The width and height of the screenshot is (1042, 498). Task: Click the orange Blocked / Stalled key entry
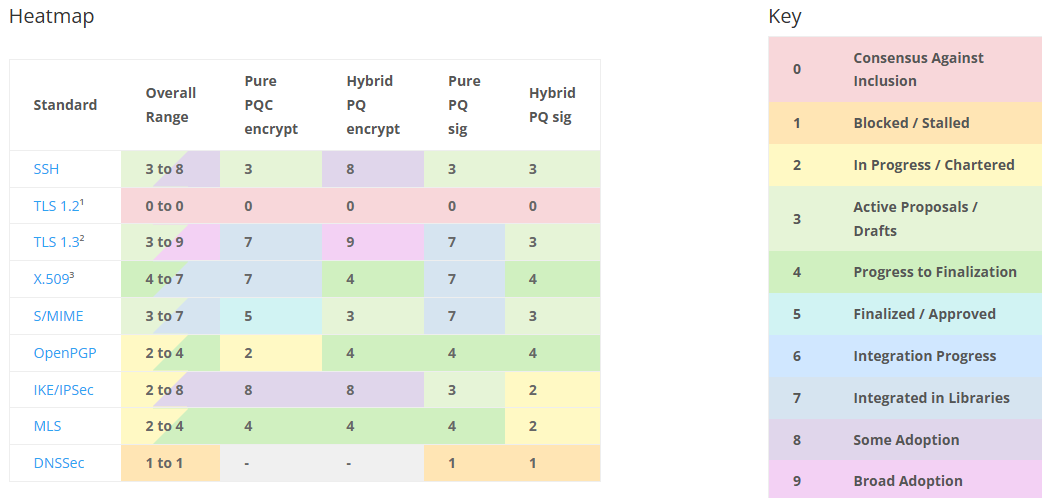[x=910, y=123]
